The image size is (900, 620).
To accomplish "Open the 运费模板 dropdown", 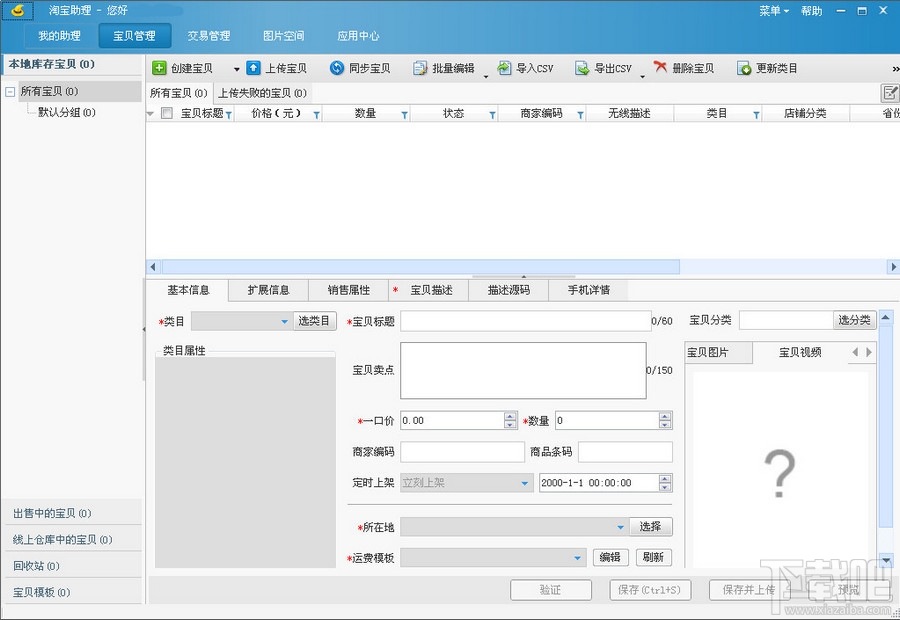I will pos(492,557).
